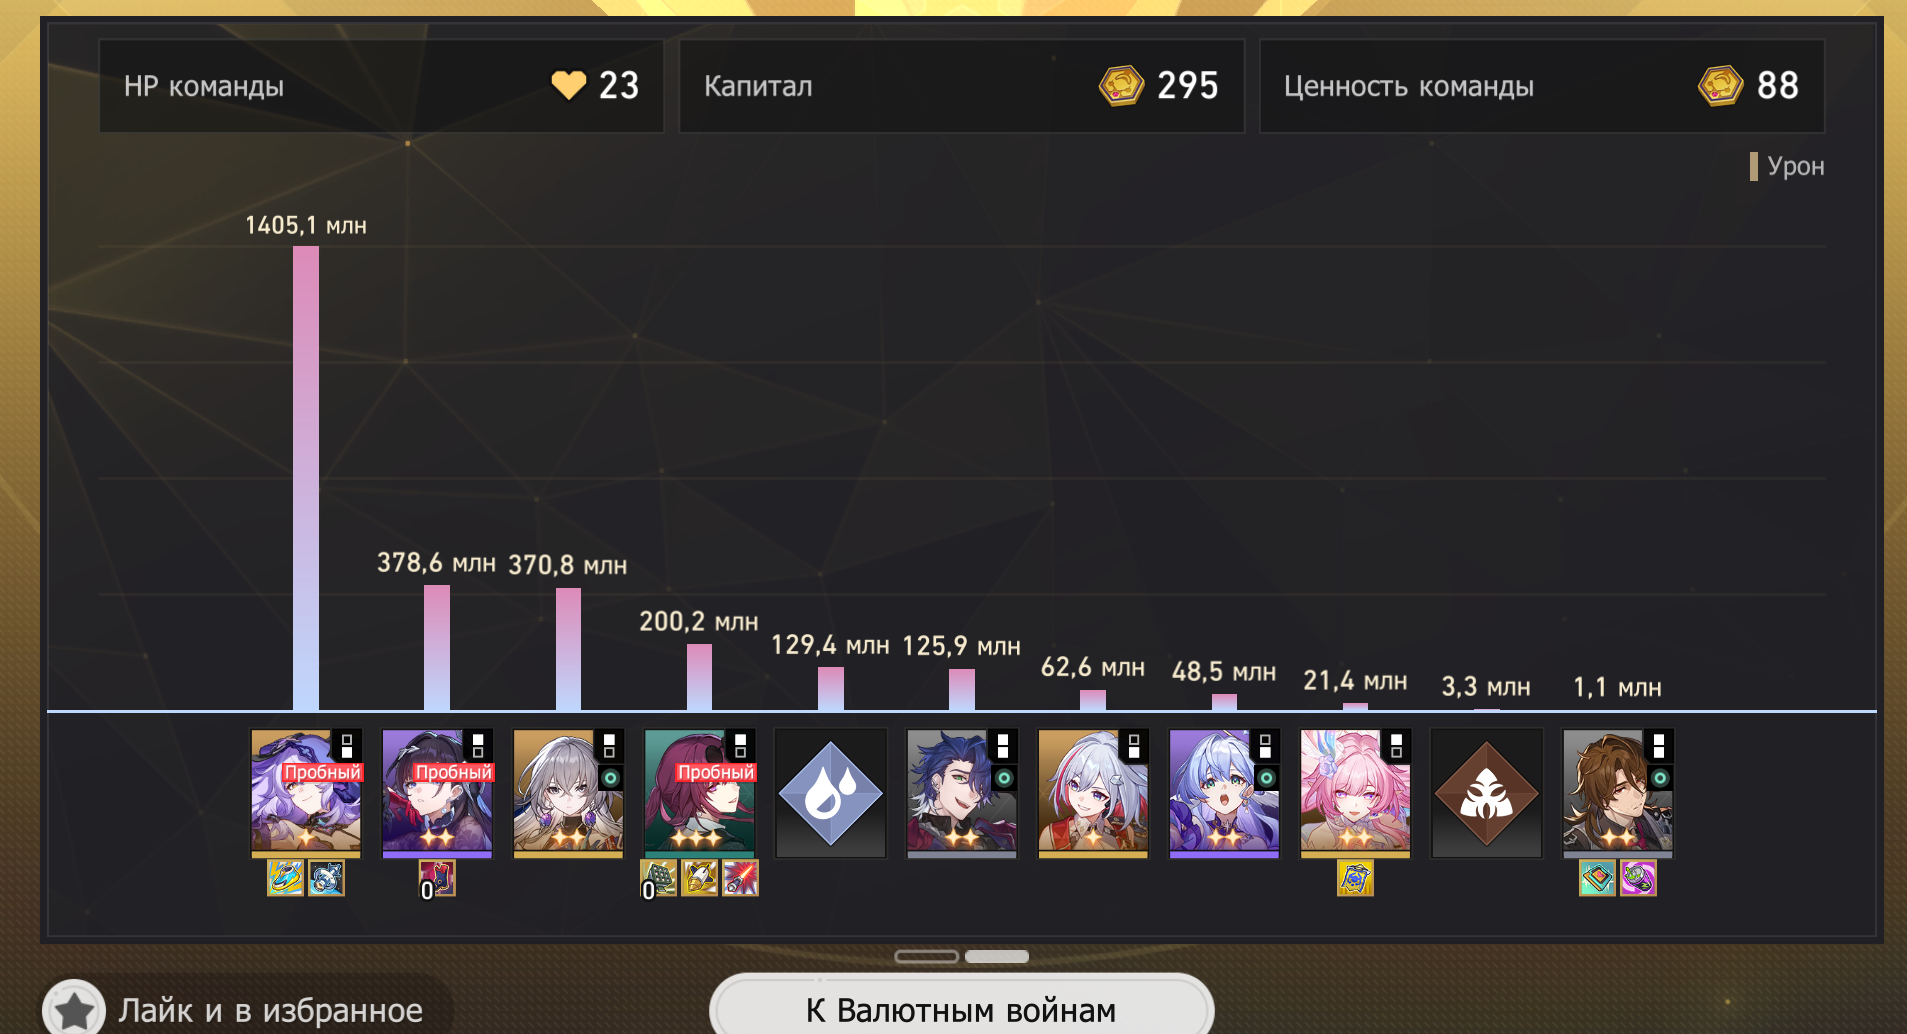Viewport: 1907px width, 1034px height.
Task: Click the teal card item under the last character
Action: point(1597,878)
